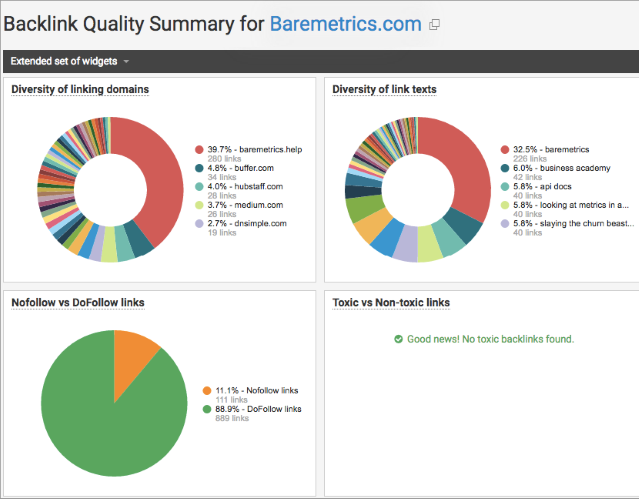Screen dimensions: 639x499
Task: Click the '4.0% - hubstaff.com' legend label
Action: click(245, 186)
